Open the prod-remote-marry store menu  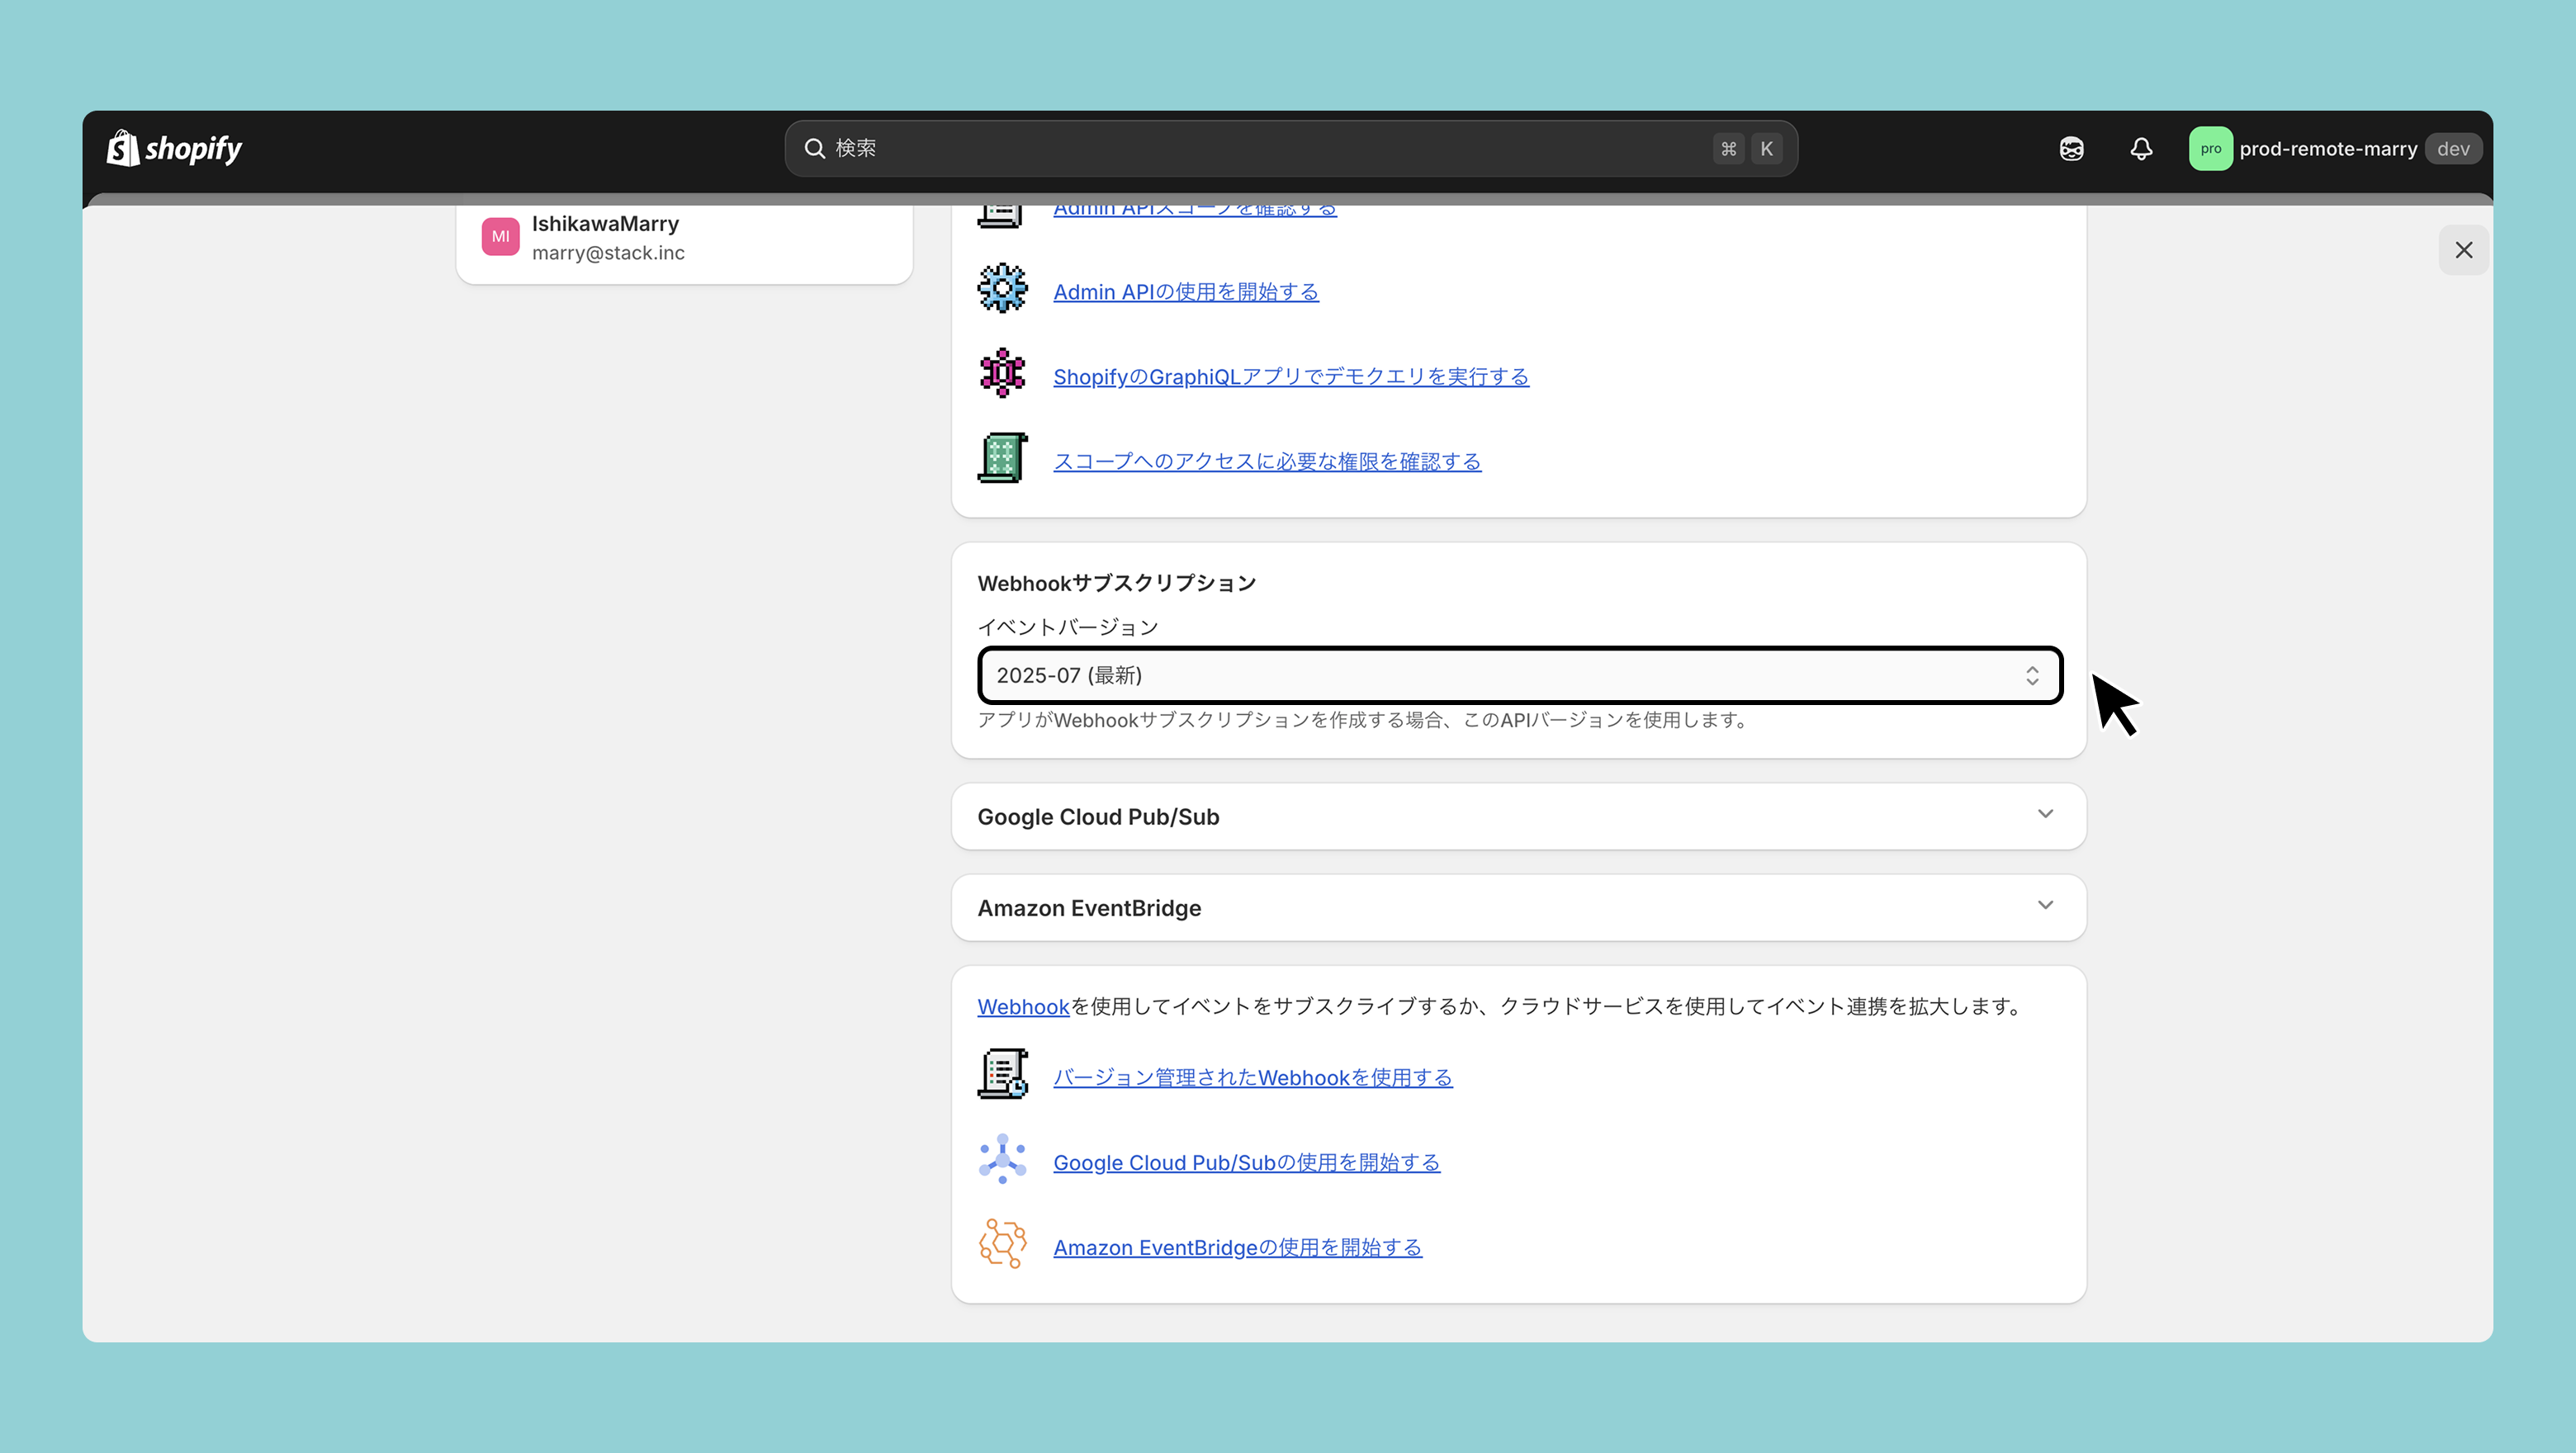(x=2328, y=149)
